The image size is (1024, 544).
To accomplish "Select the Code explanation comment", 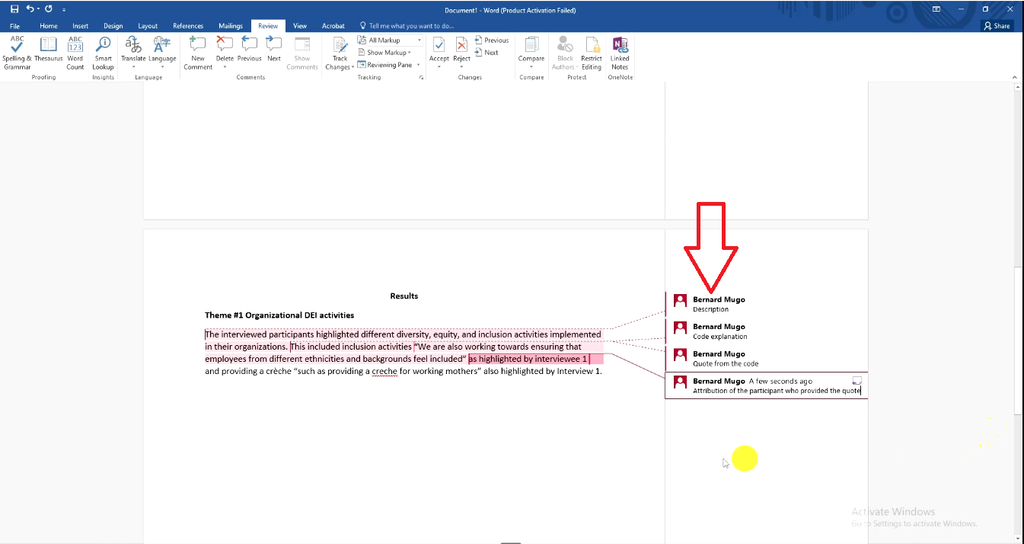I will [767, 331].
